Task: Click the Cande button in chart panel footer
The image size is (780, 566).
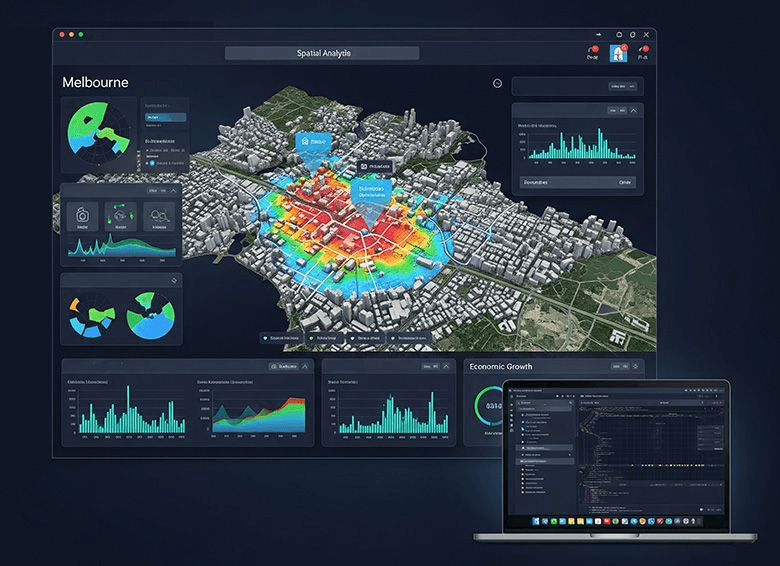Action: [625, 183]
